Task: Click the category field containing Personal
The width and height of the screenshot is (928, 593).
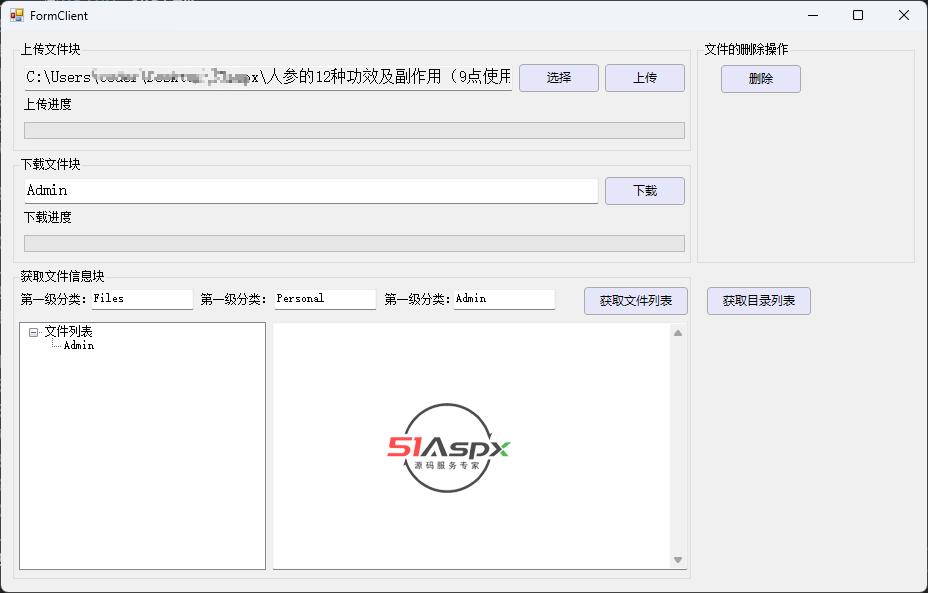Action: [325, 299]
